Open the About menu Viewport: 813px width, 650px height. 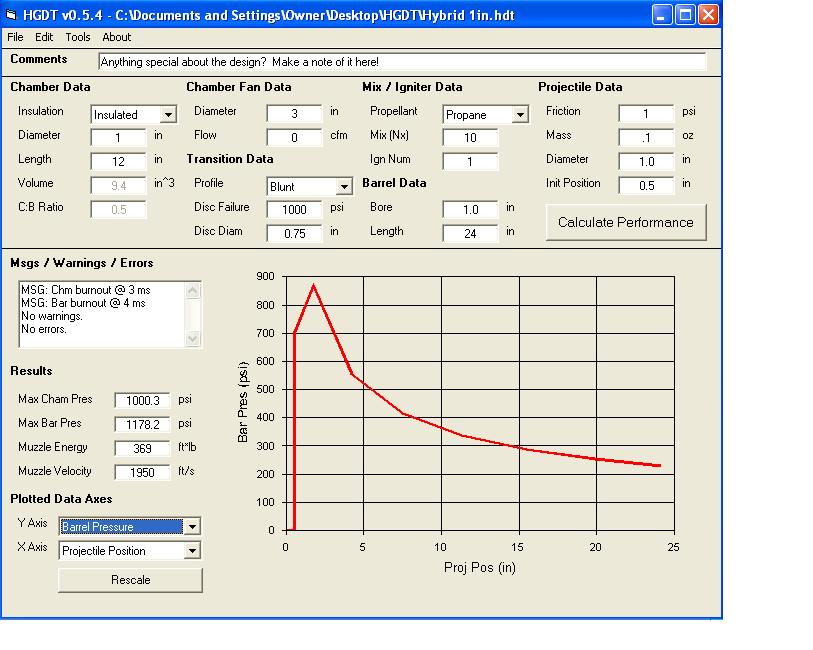117,37
